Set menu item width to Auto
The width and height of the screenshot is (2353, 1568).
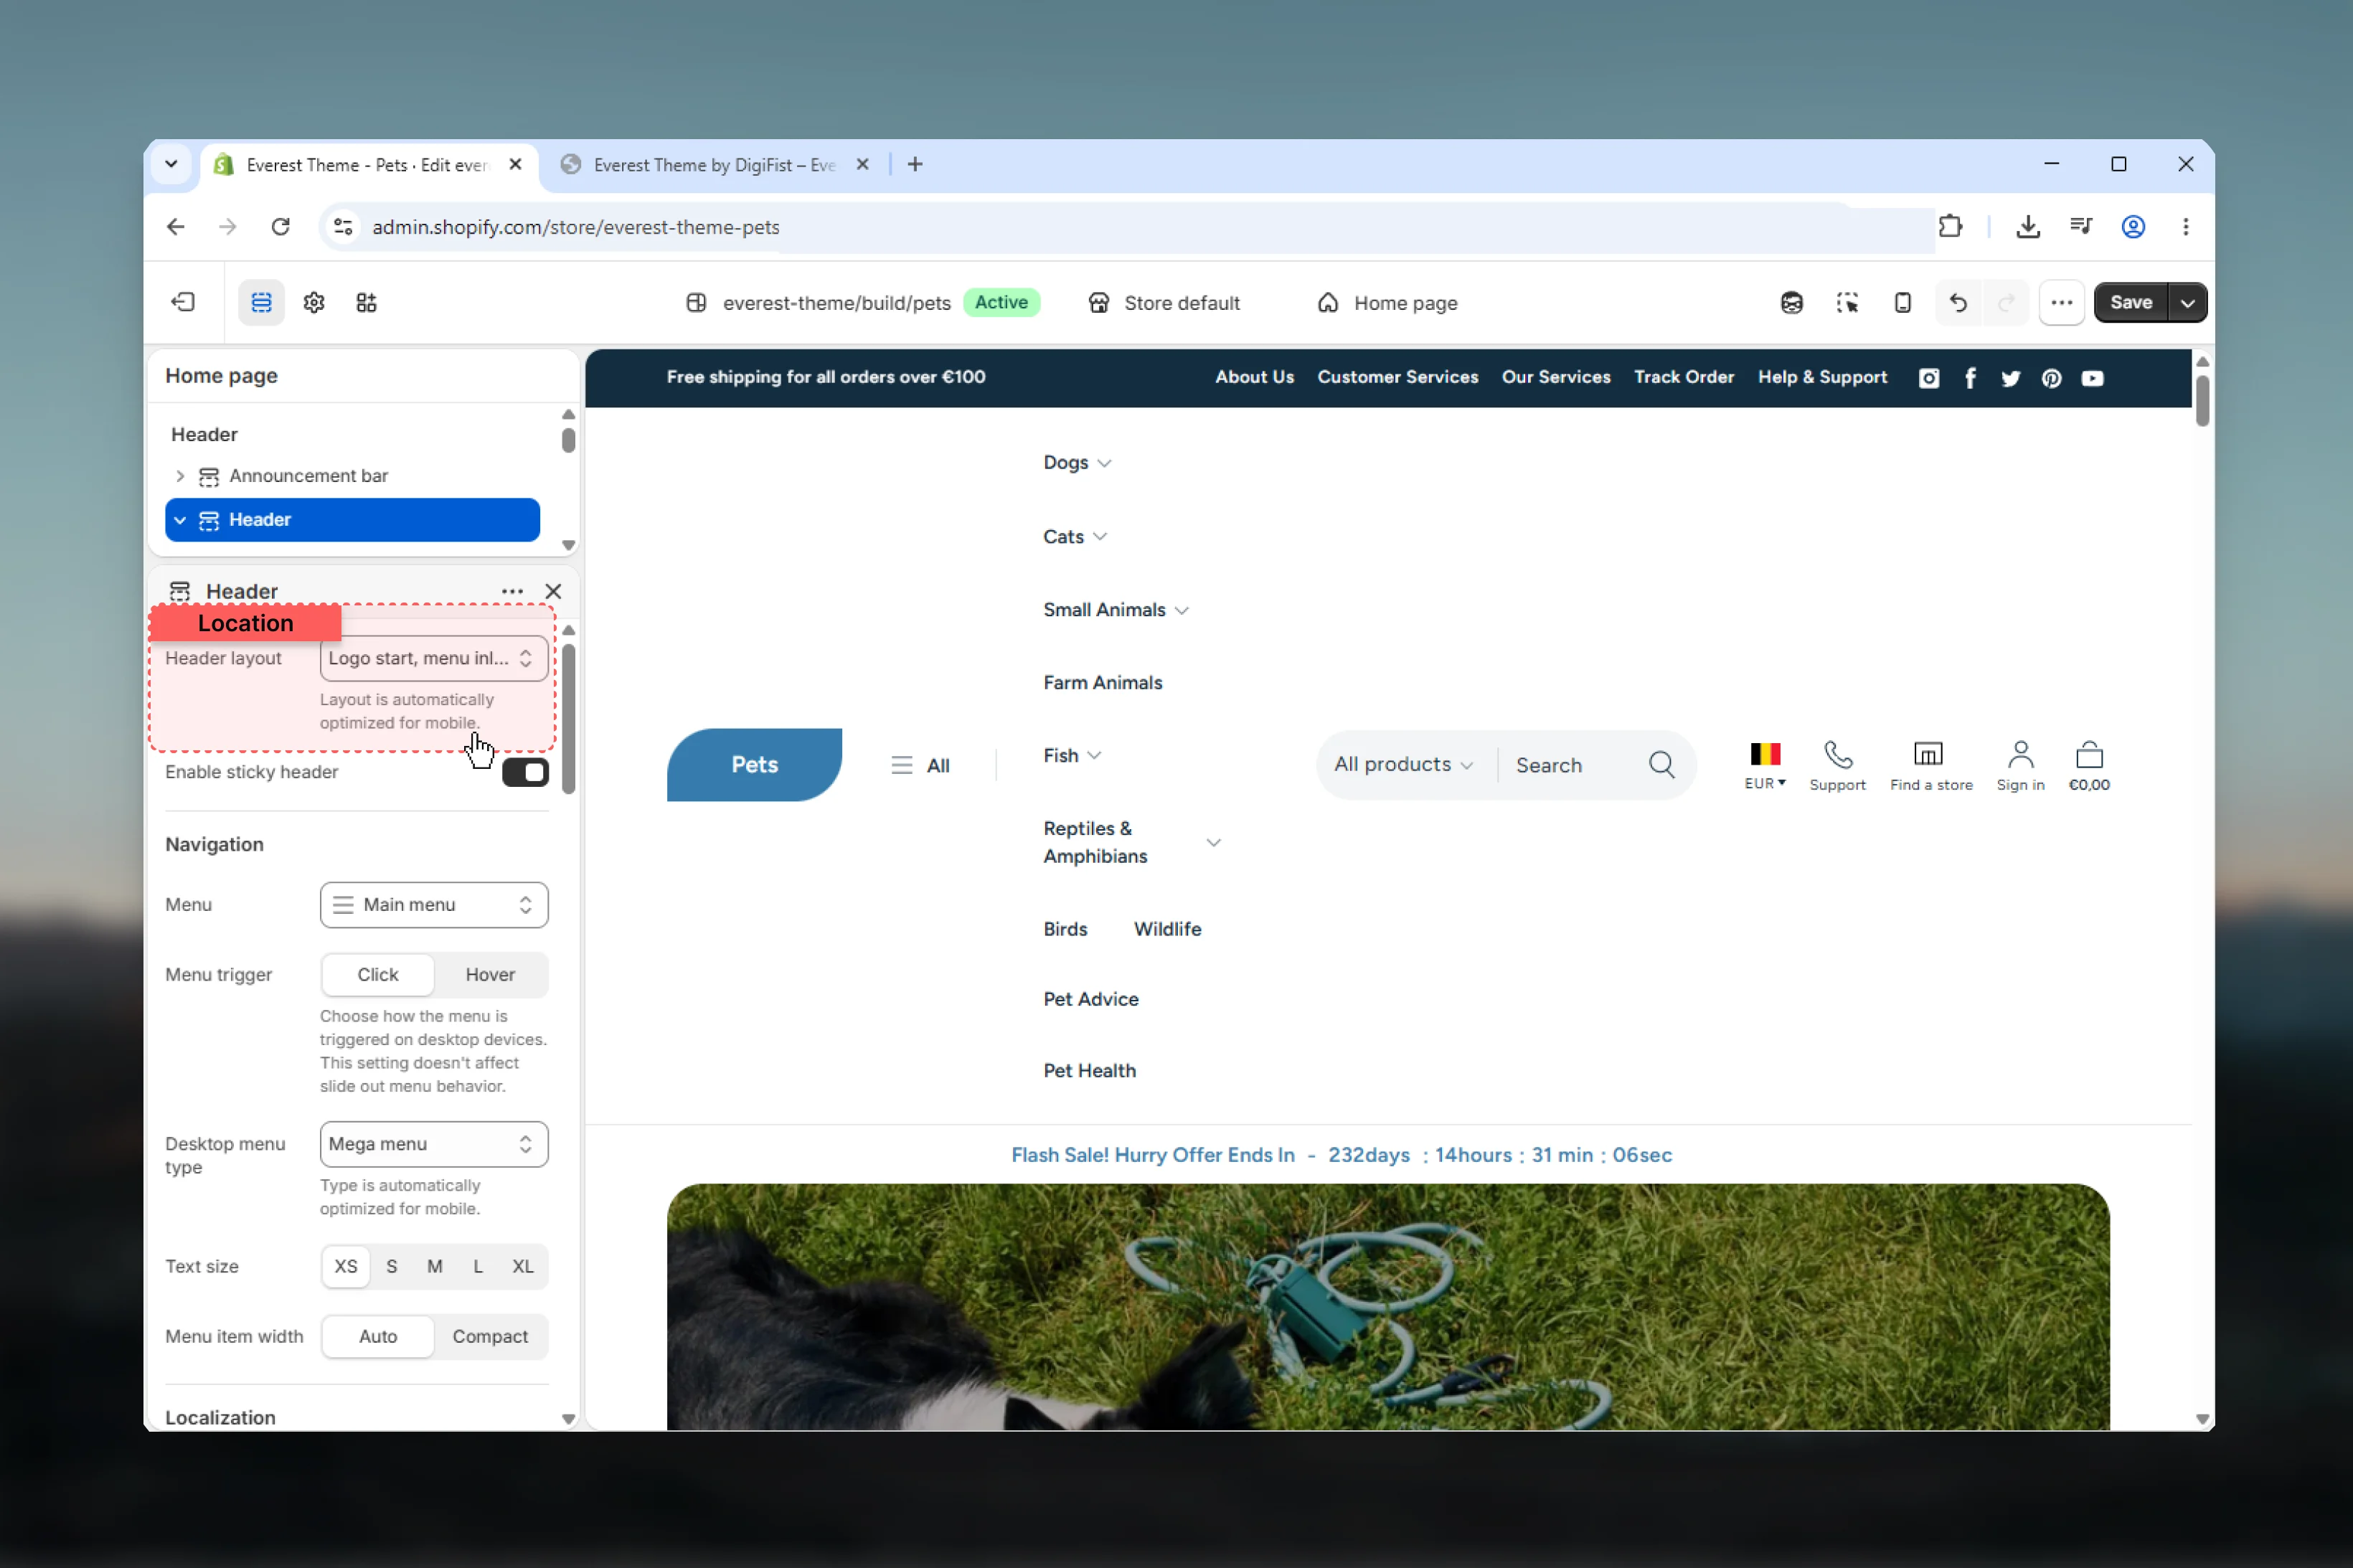point(378,1336)
